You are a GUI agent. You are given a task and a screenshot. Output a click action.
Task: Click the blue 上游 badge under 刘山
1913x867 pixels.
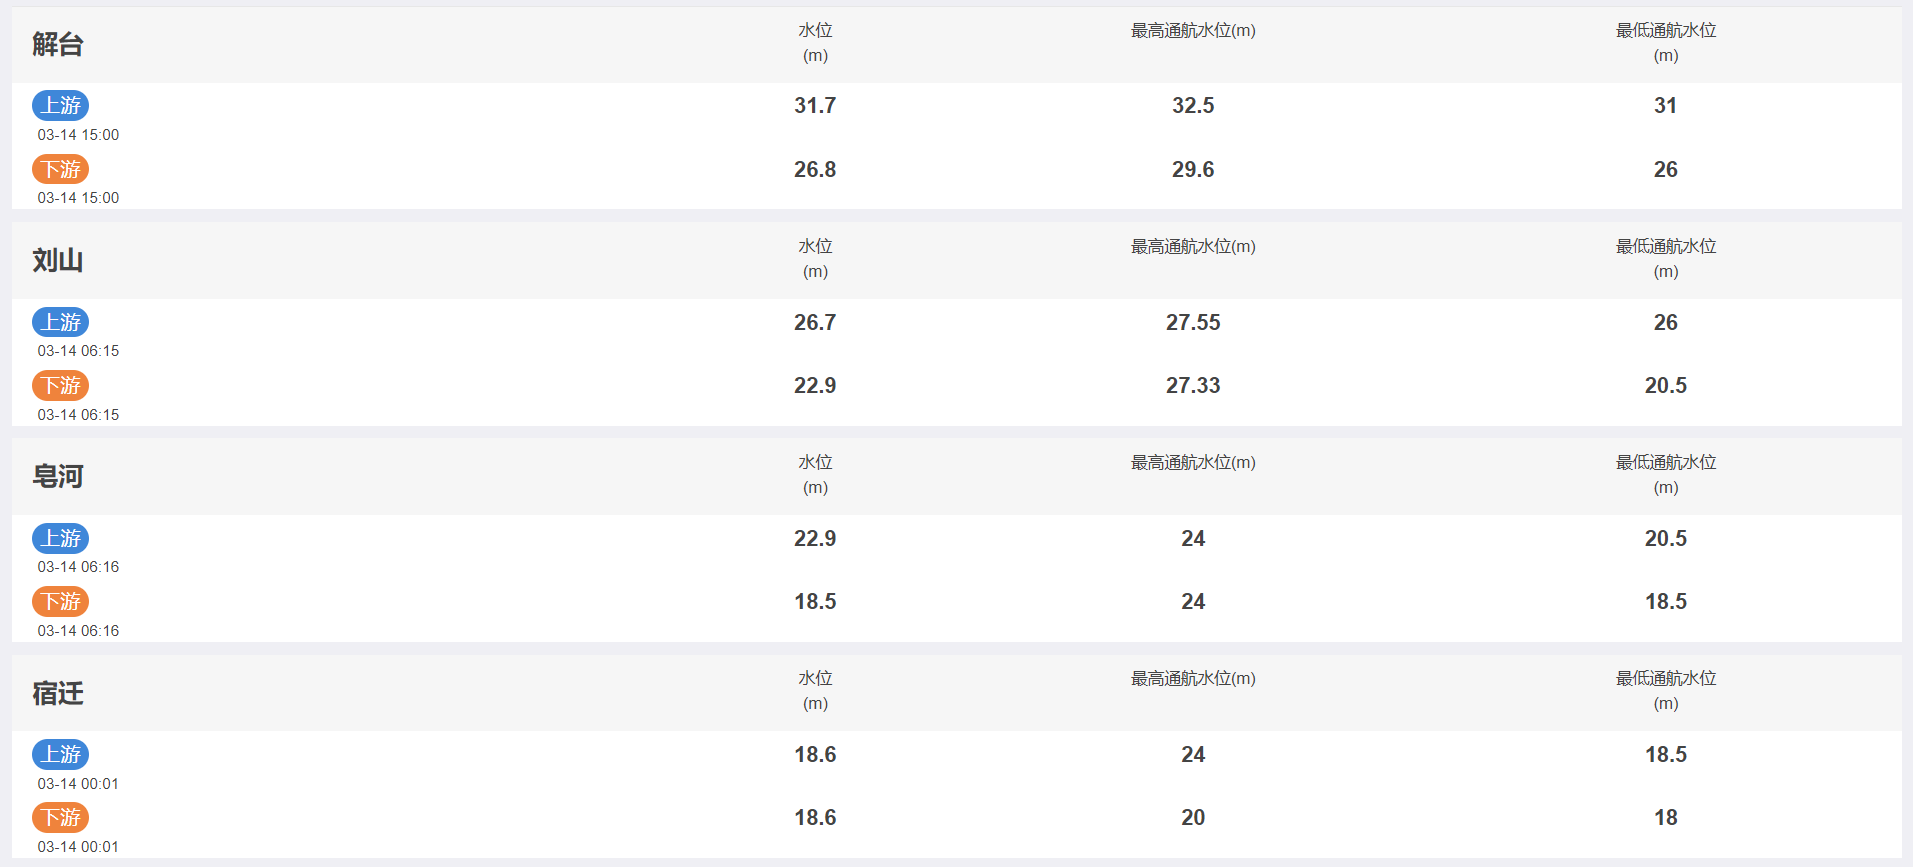tap(61, 322)
